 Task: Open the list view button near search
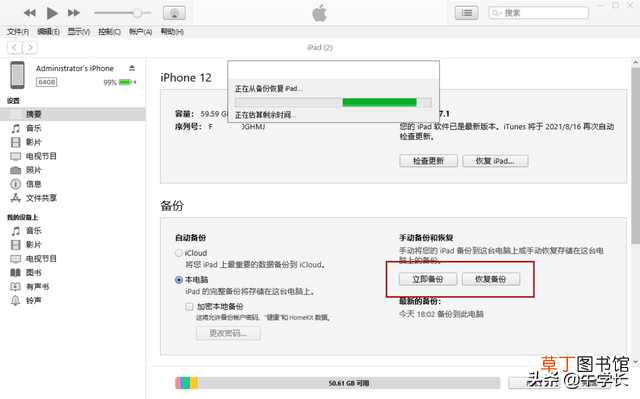(x=467, y=13)
